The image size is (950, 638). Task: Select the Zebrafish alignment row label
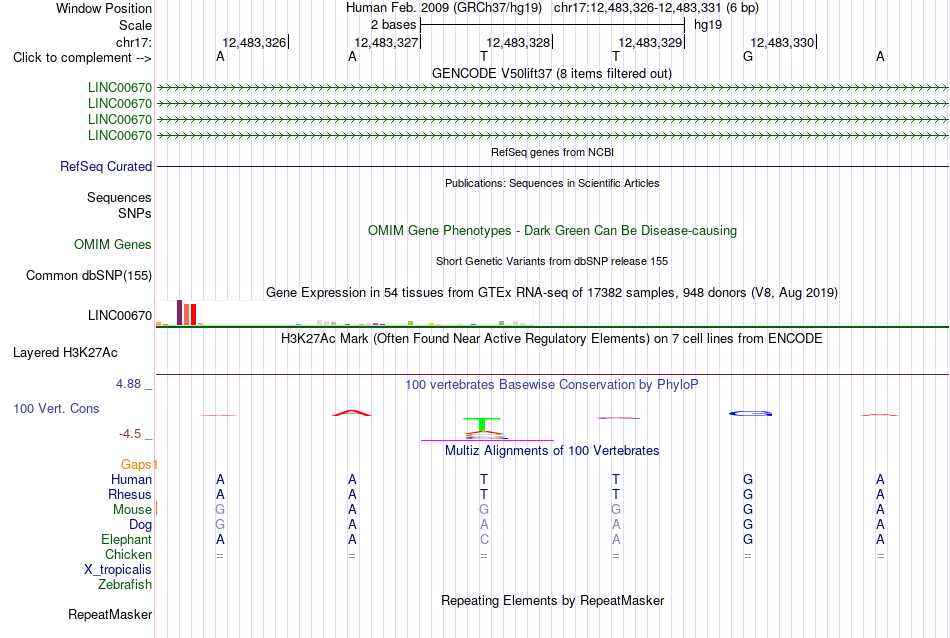coord(125,585)
